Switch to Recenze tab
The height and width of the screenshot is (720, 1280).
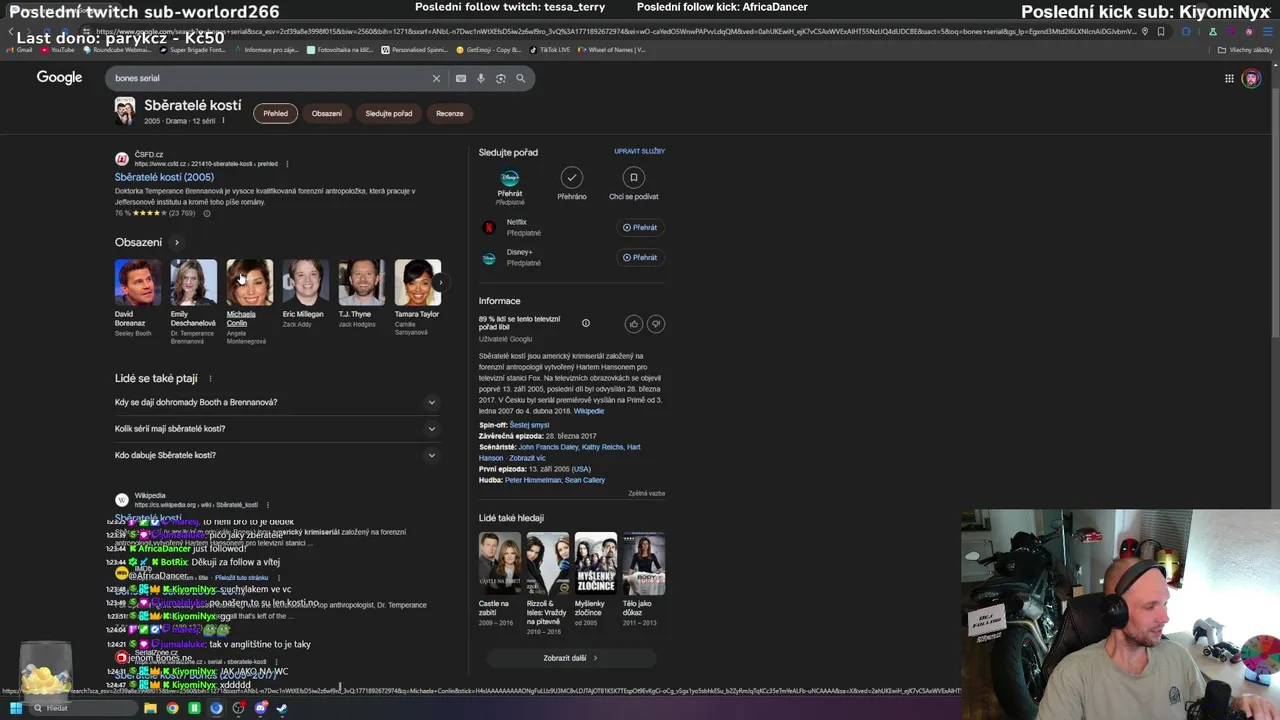[450, 113]
